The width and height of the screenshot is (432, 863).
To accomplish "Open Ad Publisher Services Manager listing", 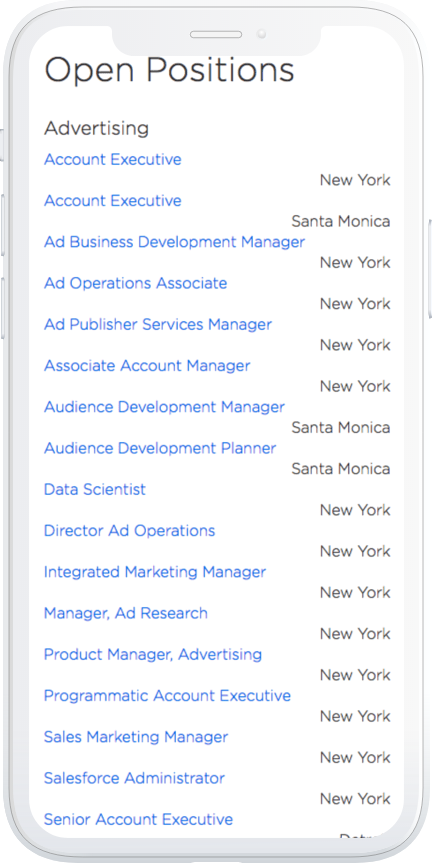I will pyautogui.click(x=158, y=325).
